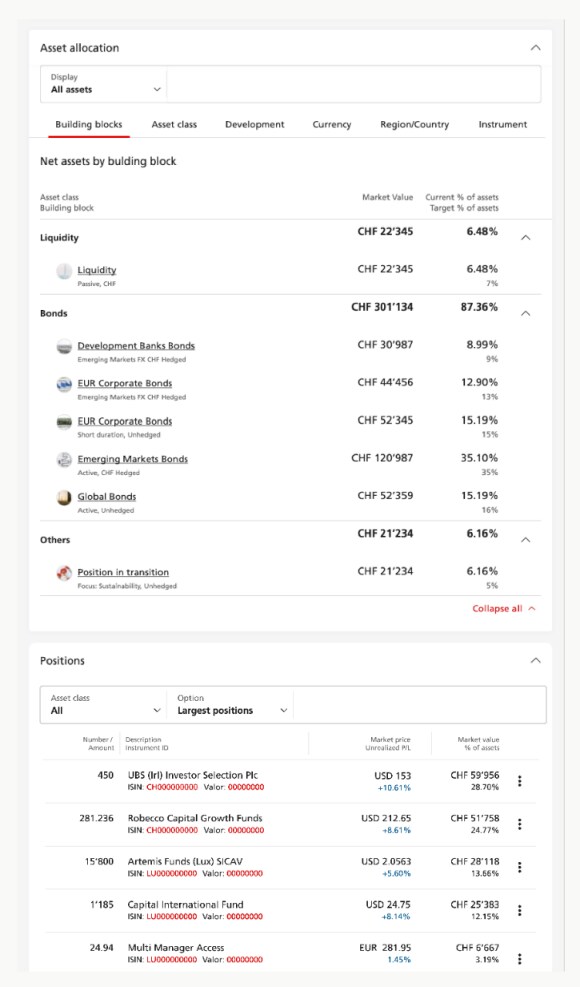Open the kebab menu for Capital International Fund

tap(519, 910)
